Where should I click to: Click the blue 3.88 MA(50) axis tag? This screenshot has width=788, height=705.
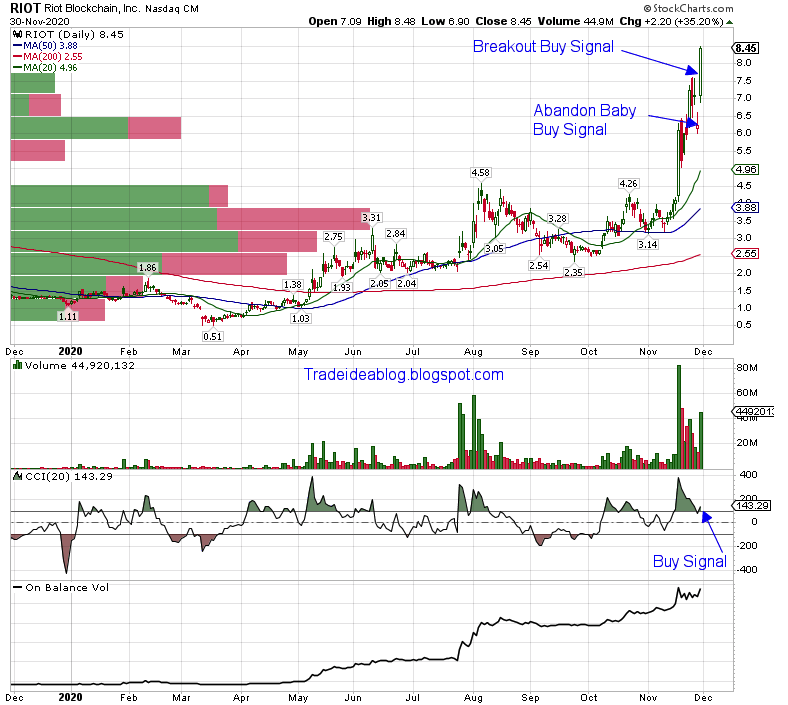(x=746, y=208)
